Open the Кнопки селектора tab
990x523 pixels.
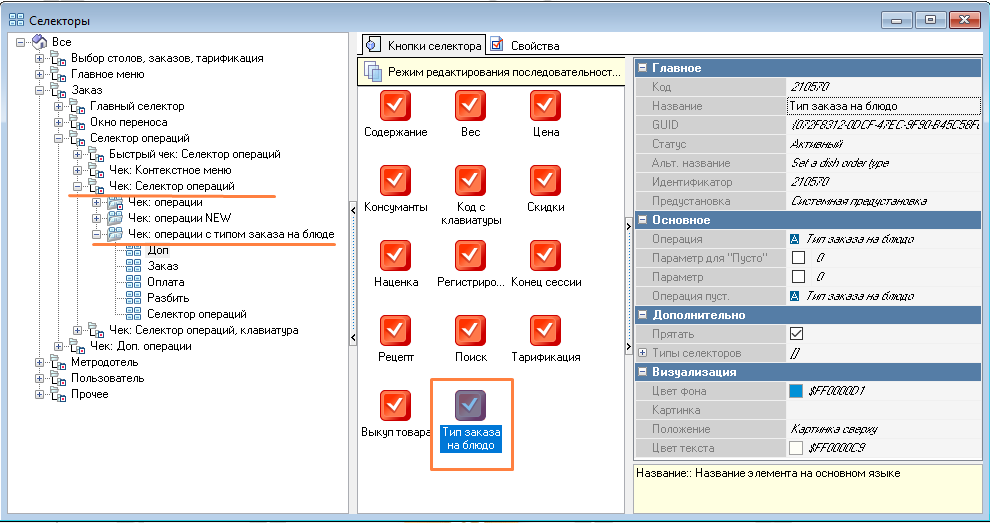pyautogui.click(x=424, y=45)
